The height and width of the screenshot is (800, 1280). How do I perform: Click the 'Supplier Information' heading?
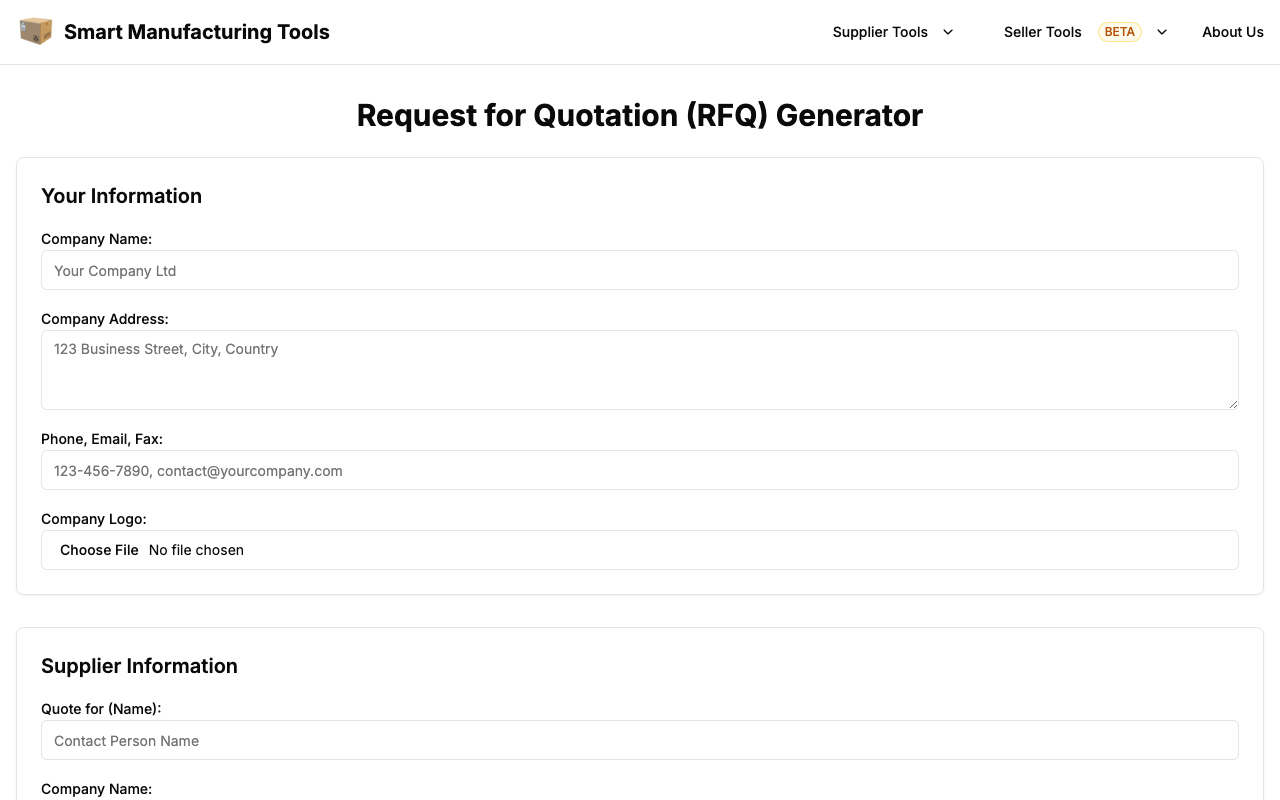[139, 666]
